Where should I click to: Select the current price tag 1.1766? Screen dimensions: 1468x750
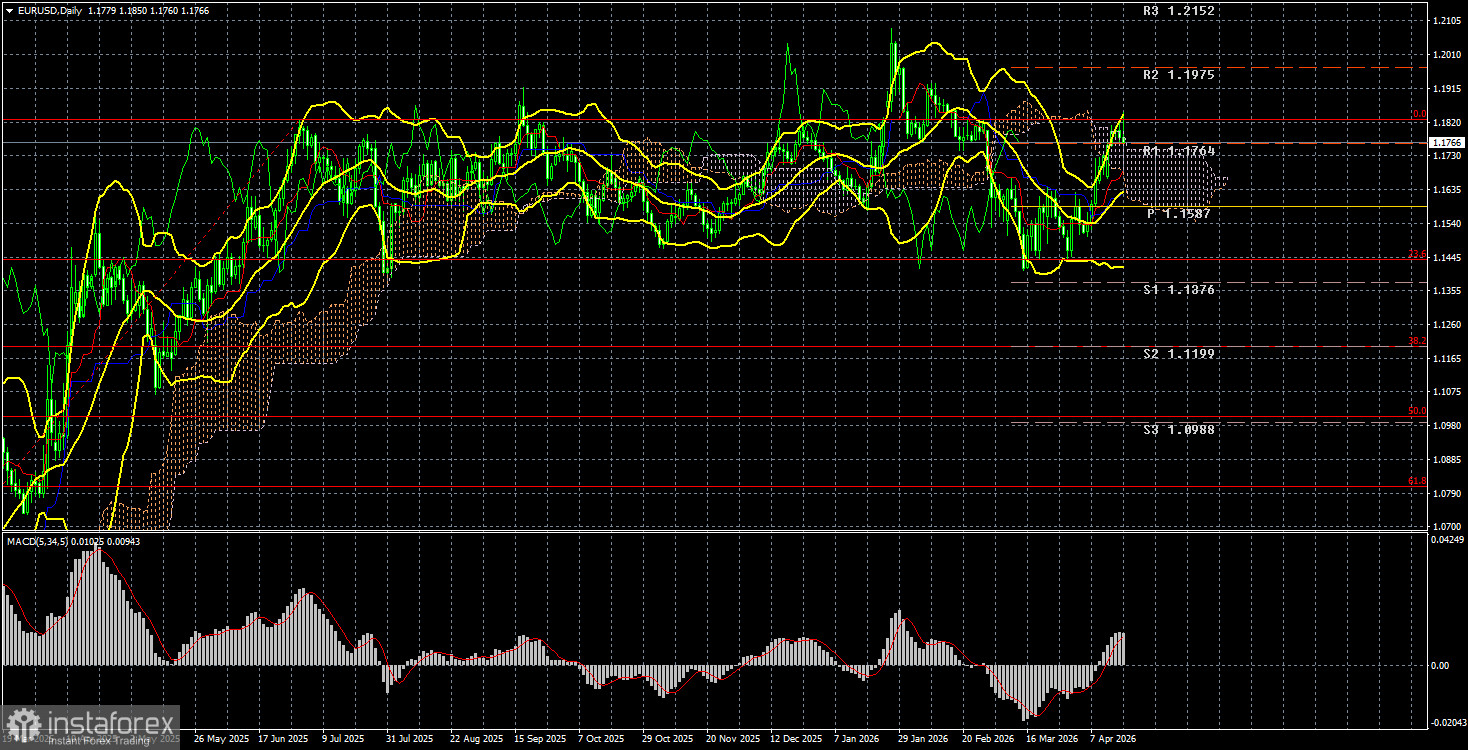tap(1445, 143)
